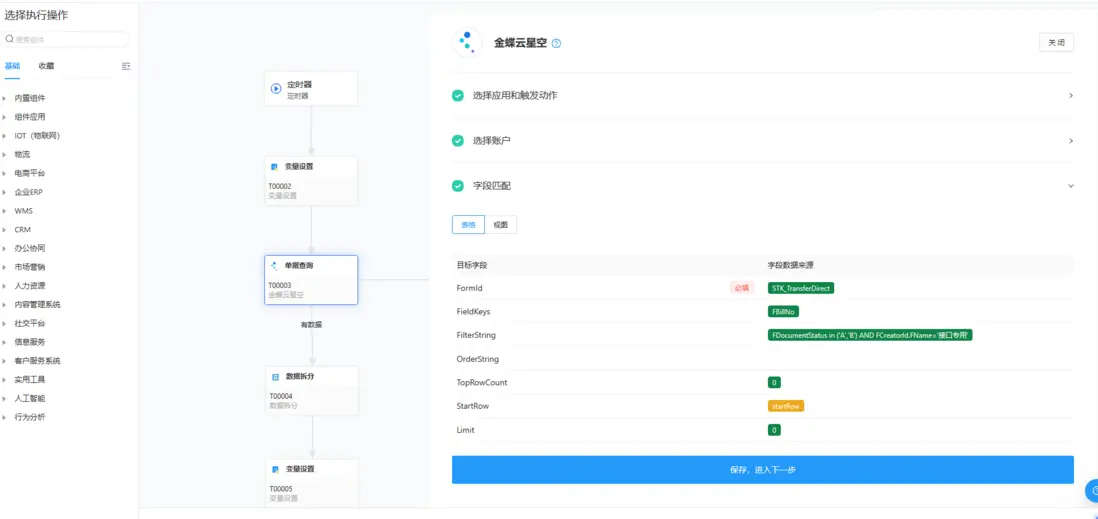Select the 数据拆分 T00004 workflow node
Image resolution: width=1098 pixels, height=519 pixels.
point(312,390)
